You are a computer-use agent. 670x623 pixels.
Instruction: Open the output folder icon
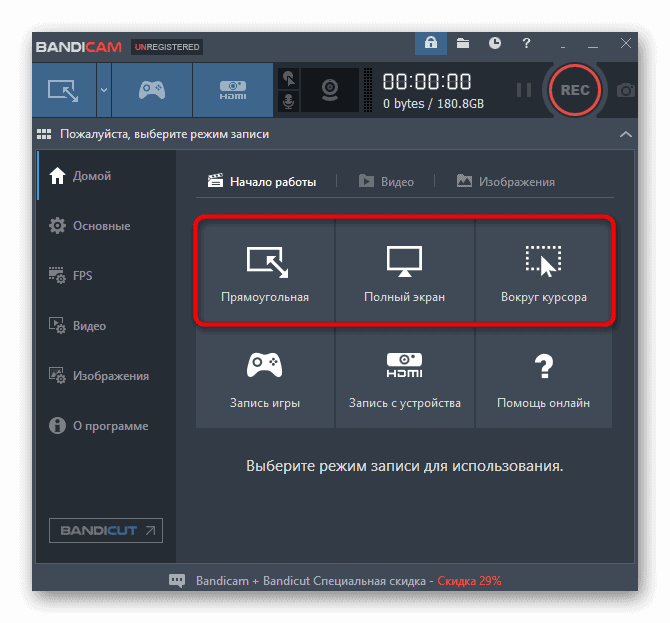point(463,43)
